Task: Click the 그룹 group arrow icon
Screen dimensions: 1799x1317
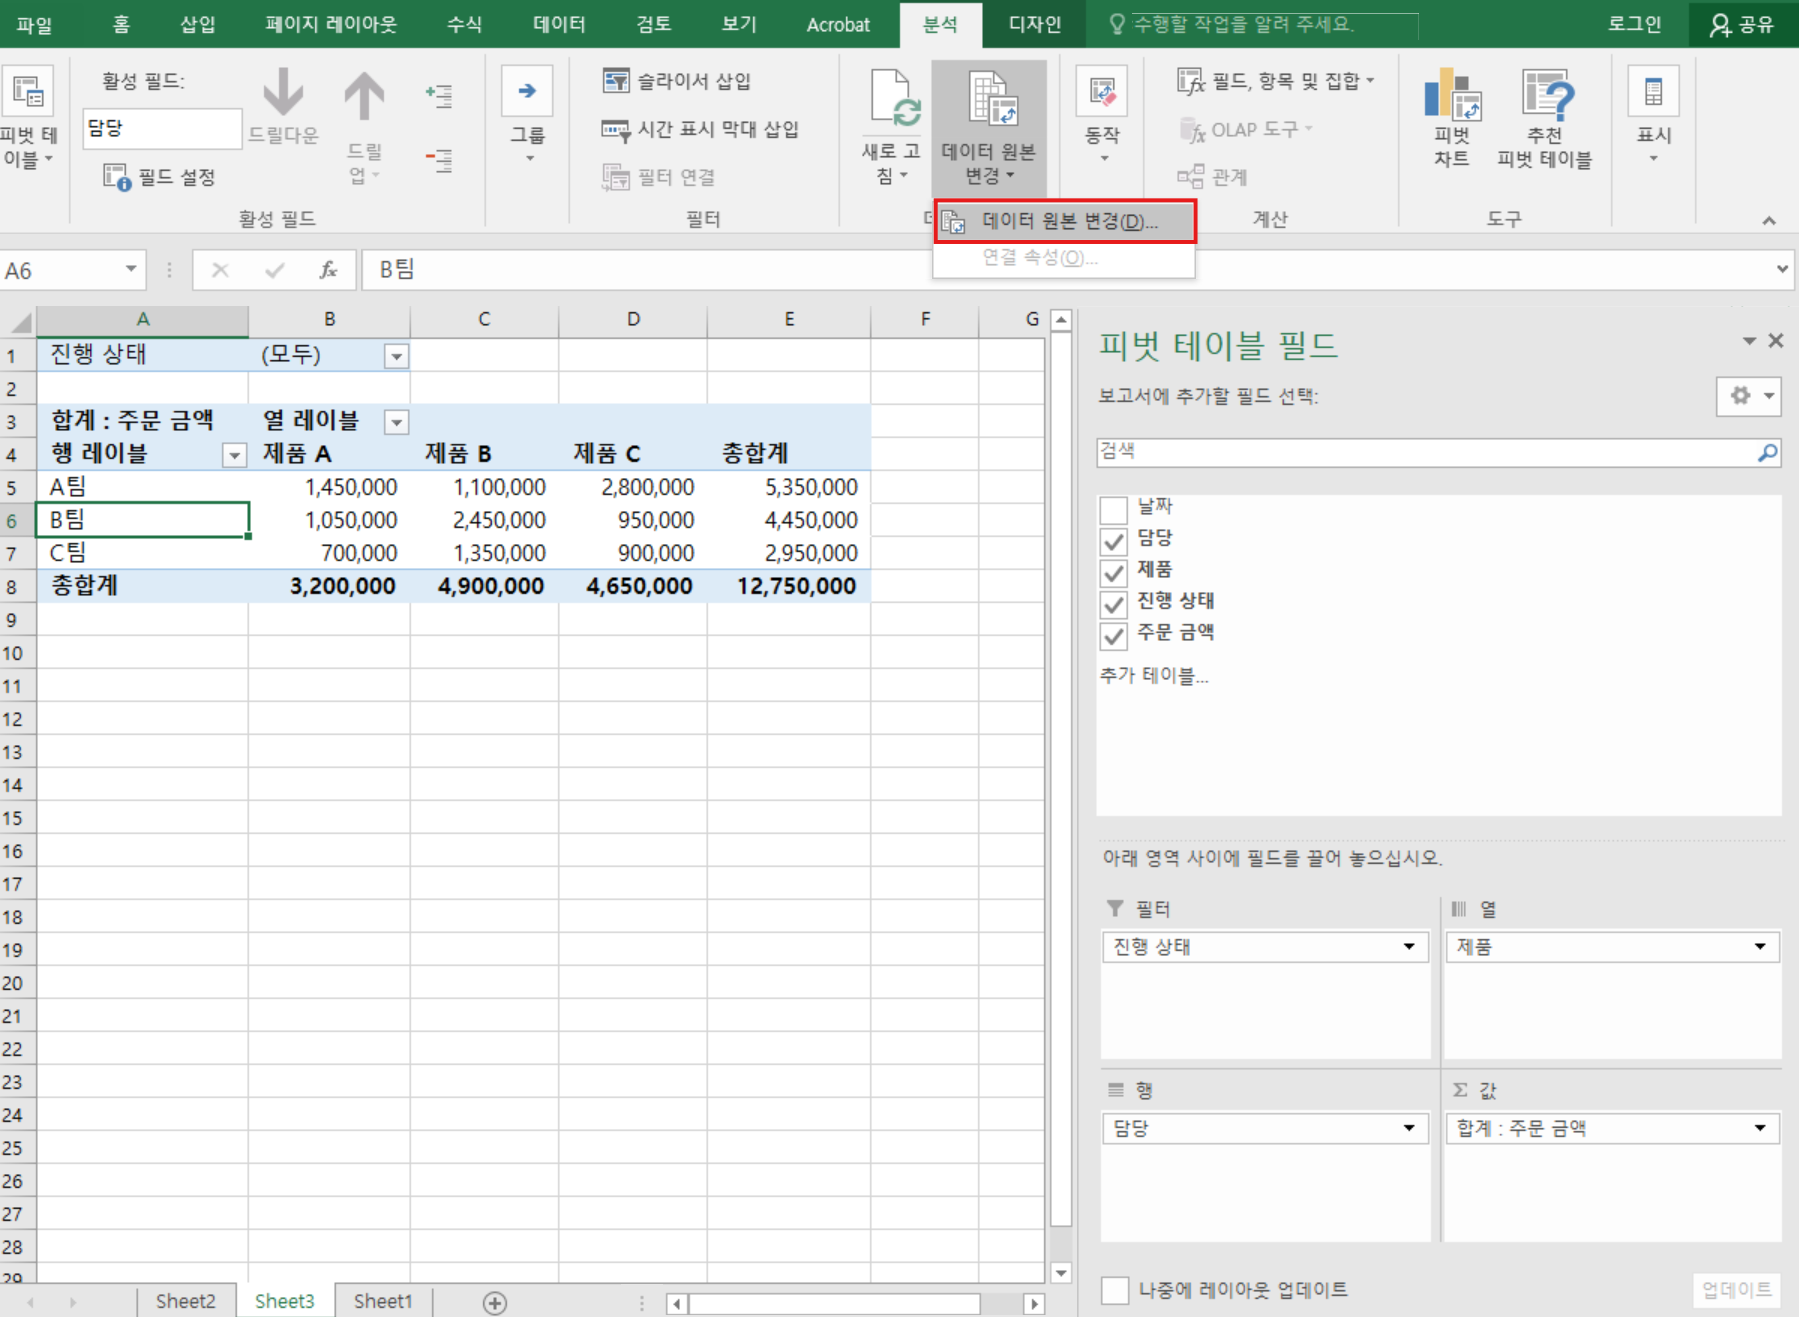Action: coord(527,91)
